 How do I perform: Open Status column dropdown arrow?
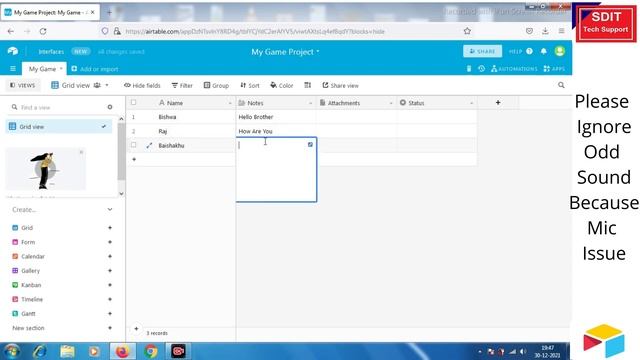(471, 103)
